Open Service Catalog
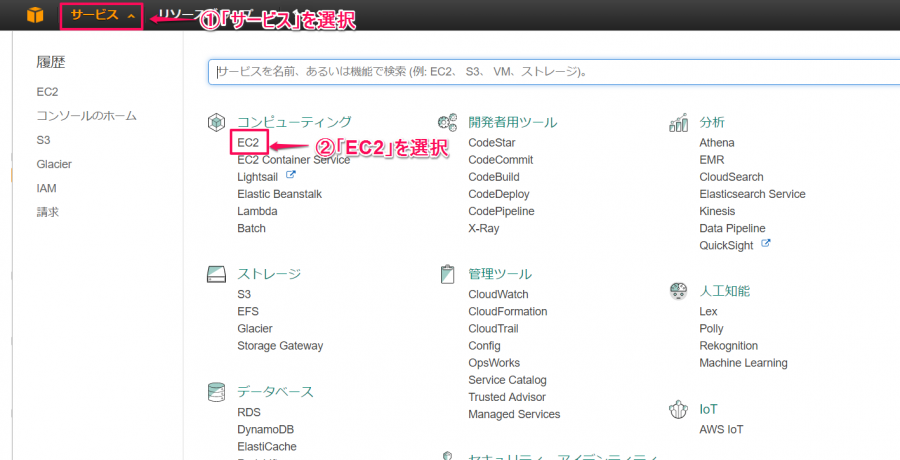 507,381
